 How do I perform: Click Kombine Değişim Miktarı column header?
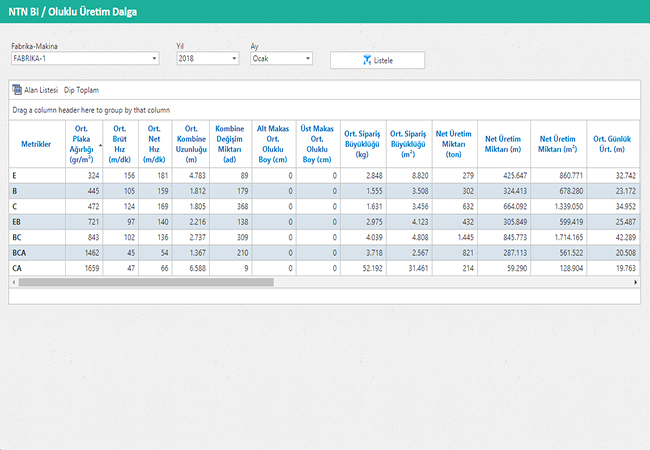click(229, 144)
